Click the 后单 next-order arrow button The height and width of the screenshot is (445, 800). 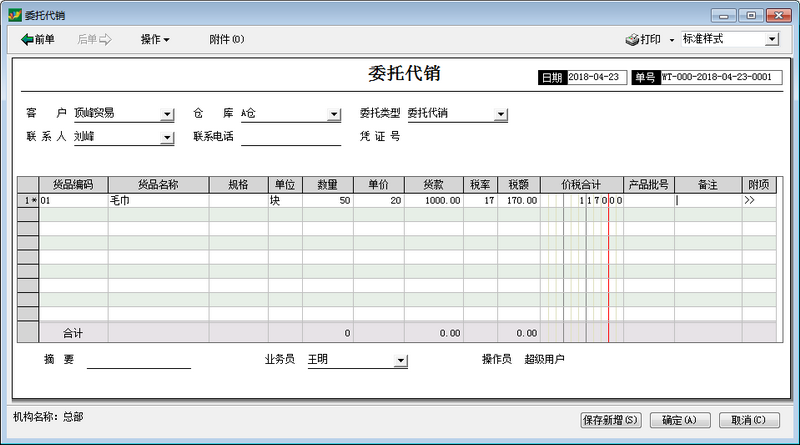pos(94,39)
